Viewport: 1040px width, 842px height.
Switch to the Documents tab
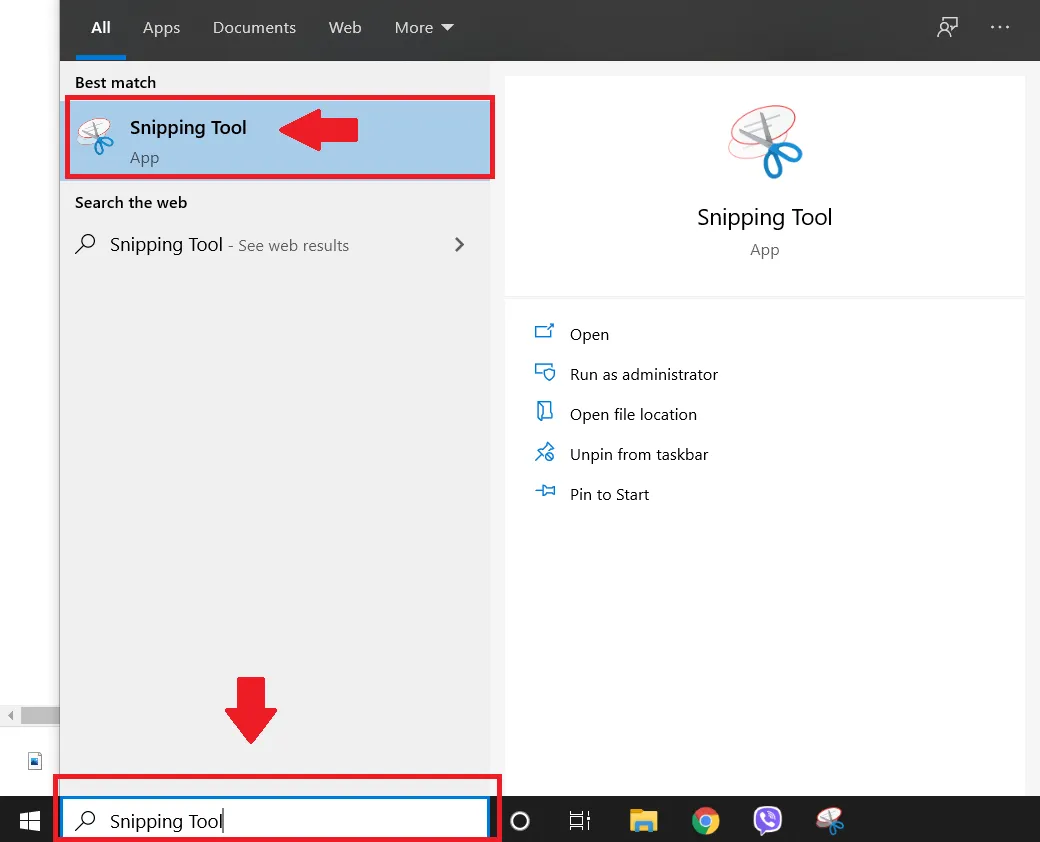[254, 27]
